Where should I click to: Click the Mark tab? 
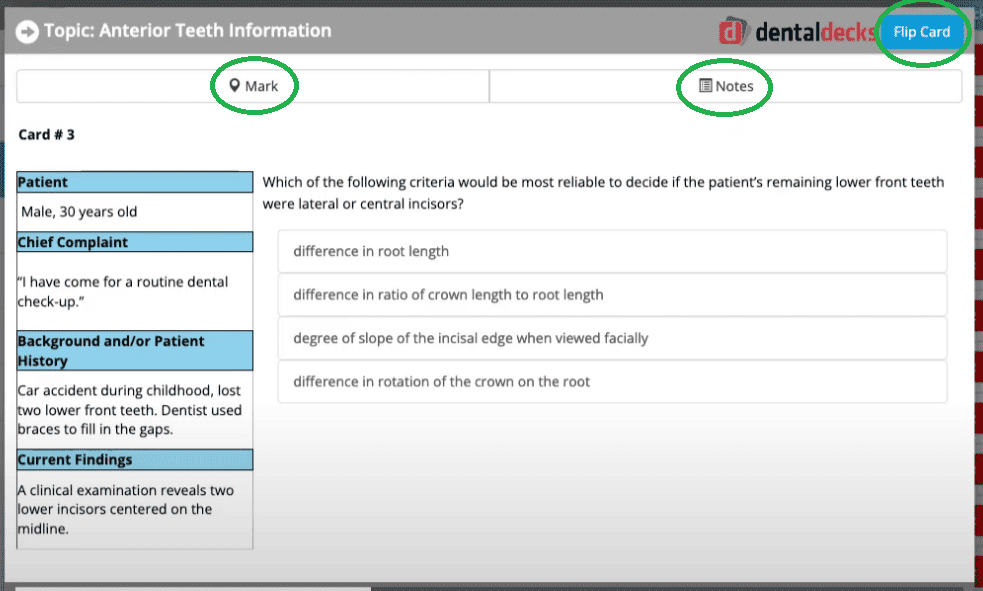pyautogui.click(x=254, y=86)
